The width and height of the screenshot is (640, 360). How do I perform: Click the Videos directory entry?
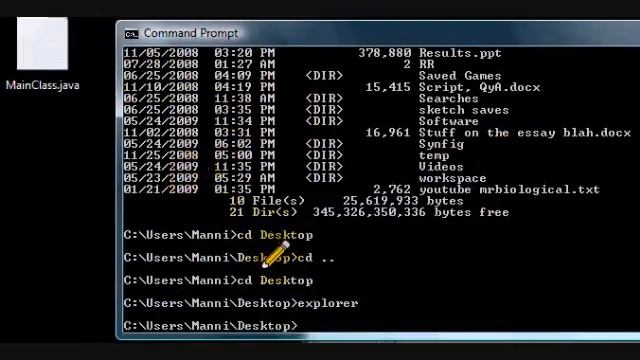click(x=441, y=167)
